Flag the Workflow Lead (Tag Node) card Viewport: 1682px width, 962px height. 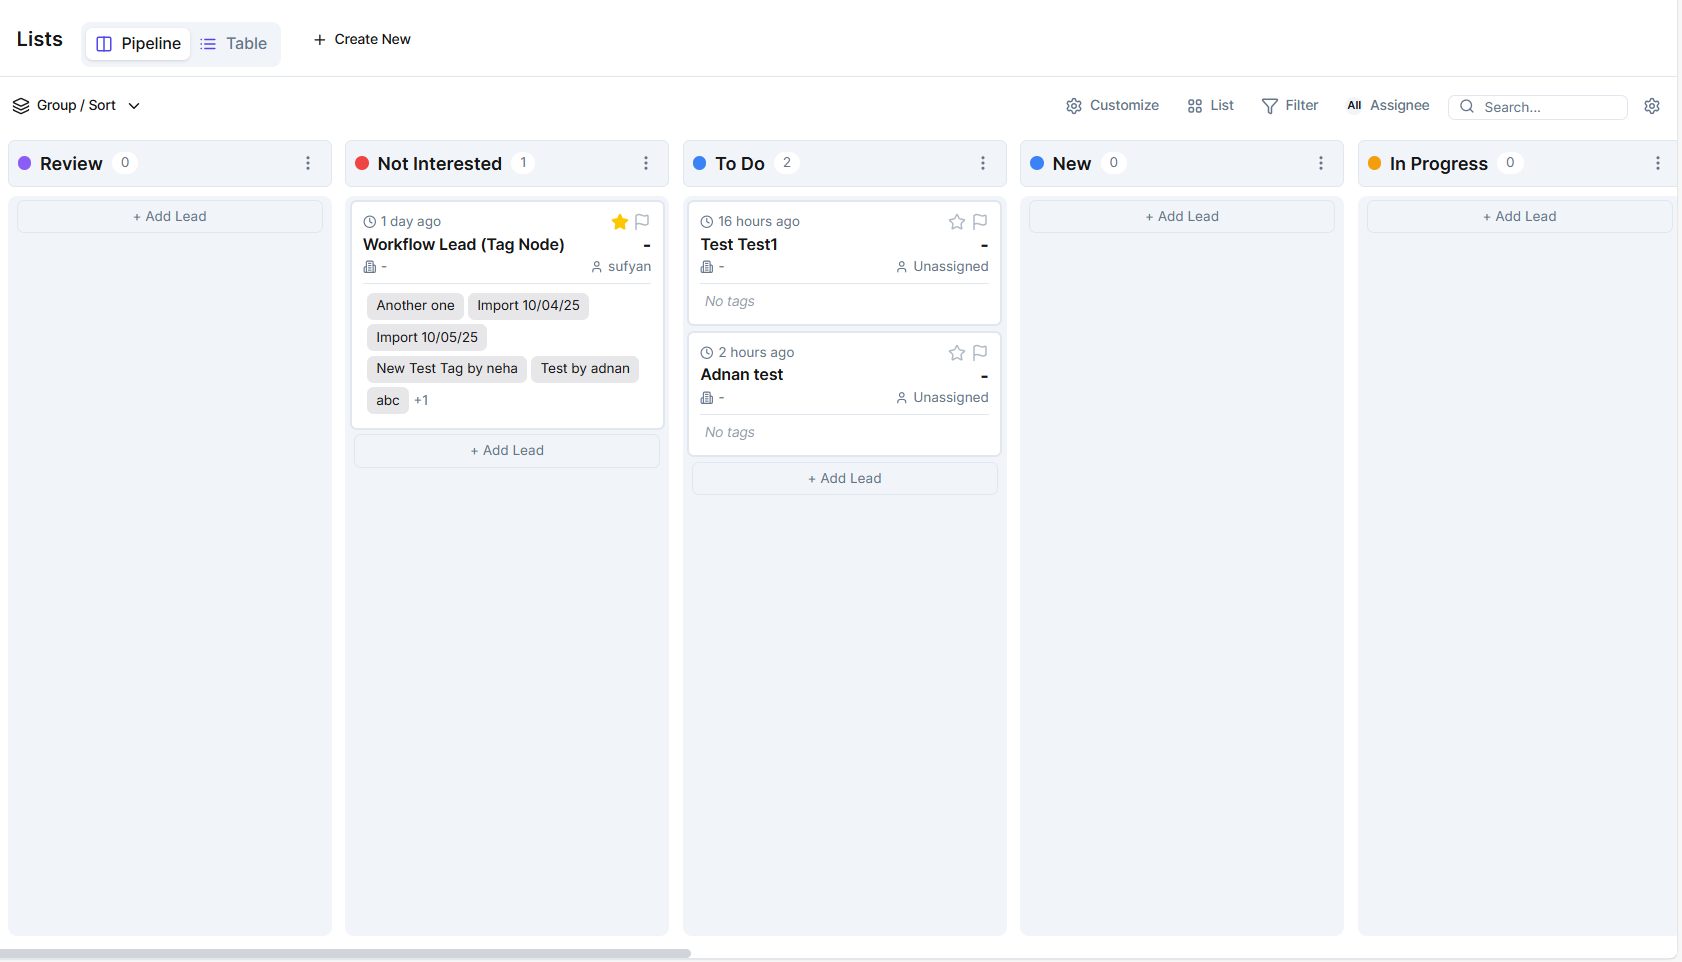point(642,222)
